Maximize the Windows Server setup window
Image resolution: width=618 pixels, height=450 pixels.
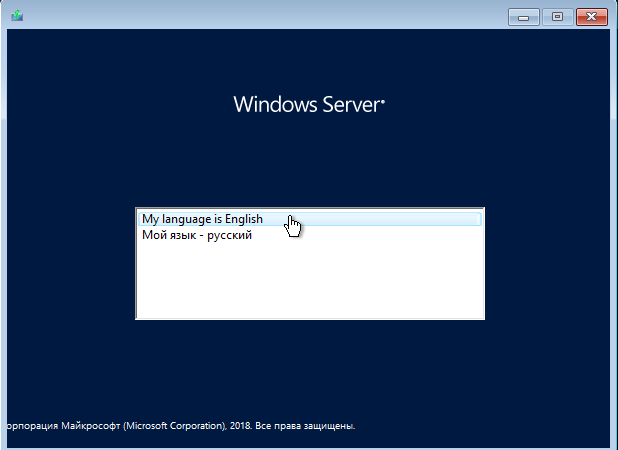[x=557, y=17]
